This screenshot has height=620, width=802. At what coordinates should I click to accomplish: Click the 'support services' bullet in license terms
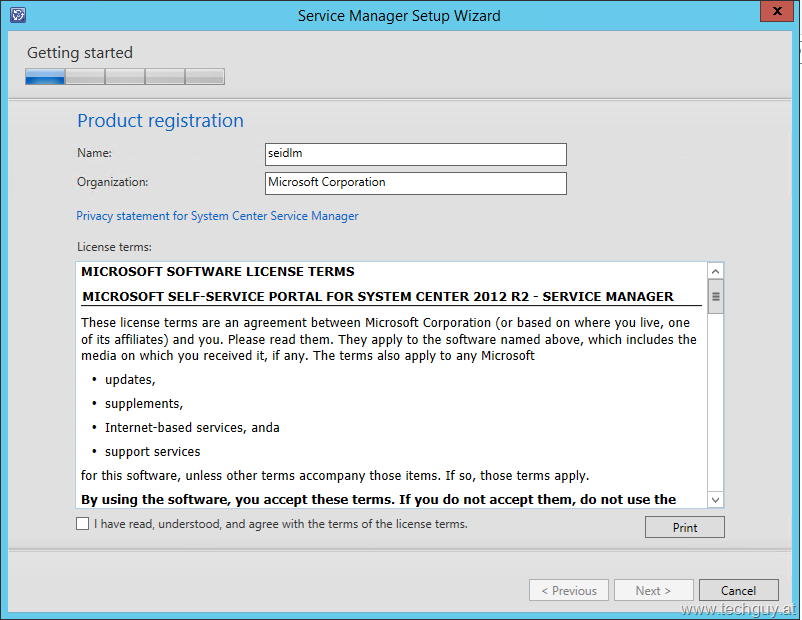(152, 452)
